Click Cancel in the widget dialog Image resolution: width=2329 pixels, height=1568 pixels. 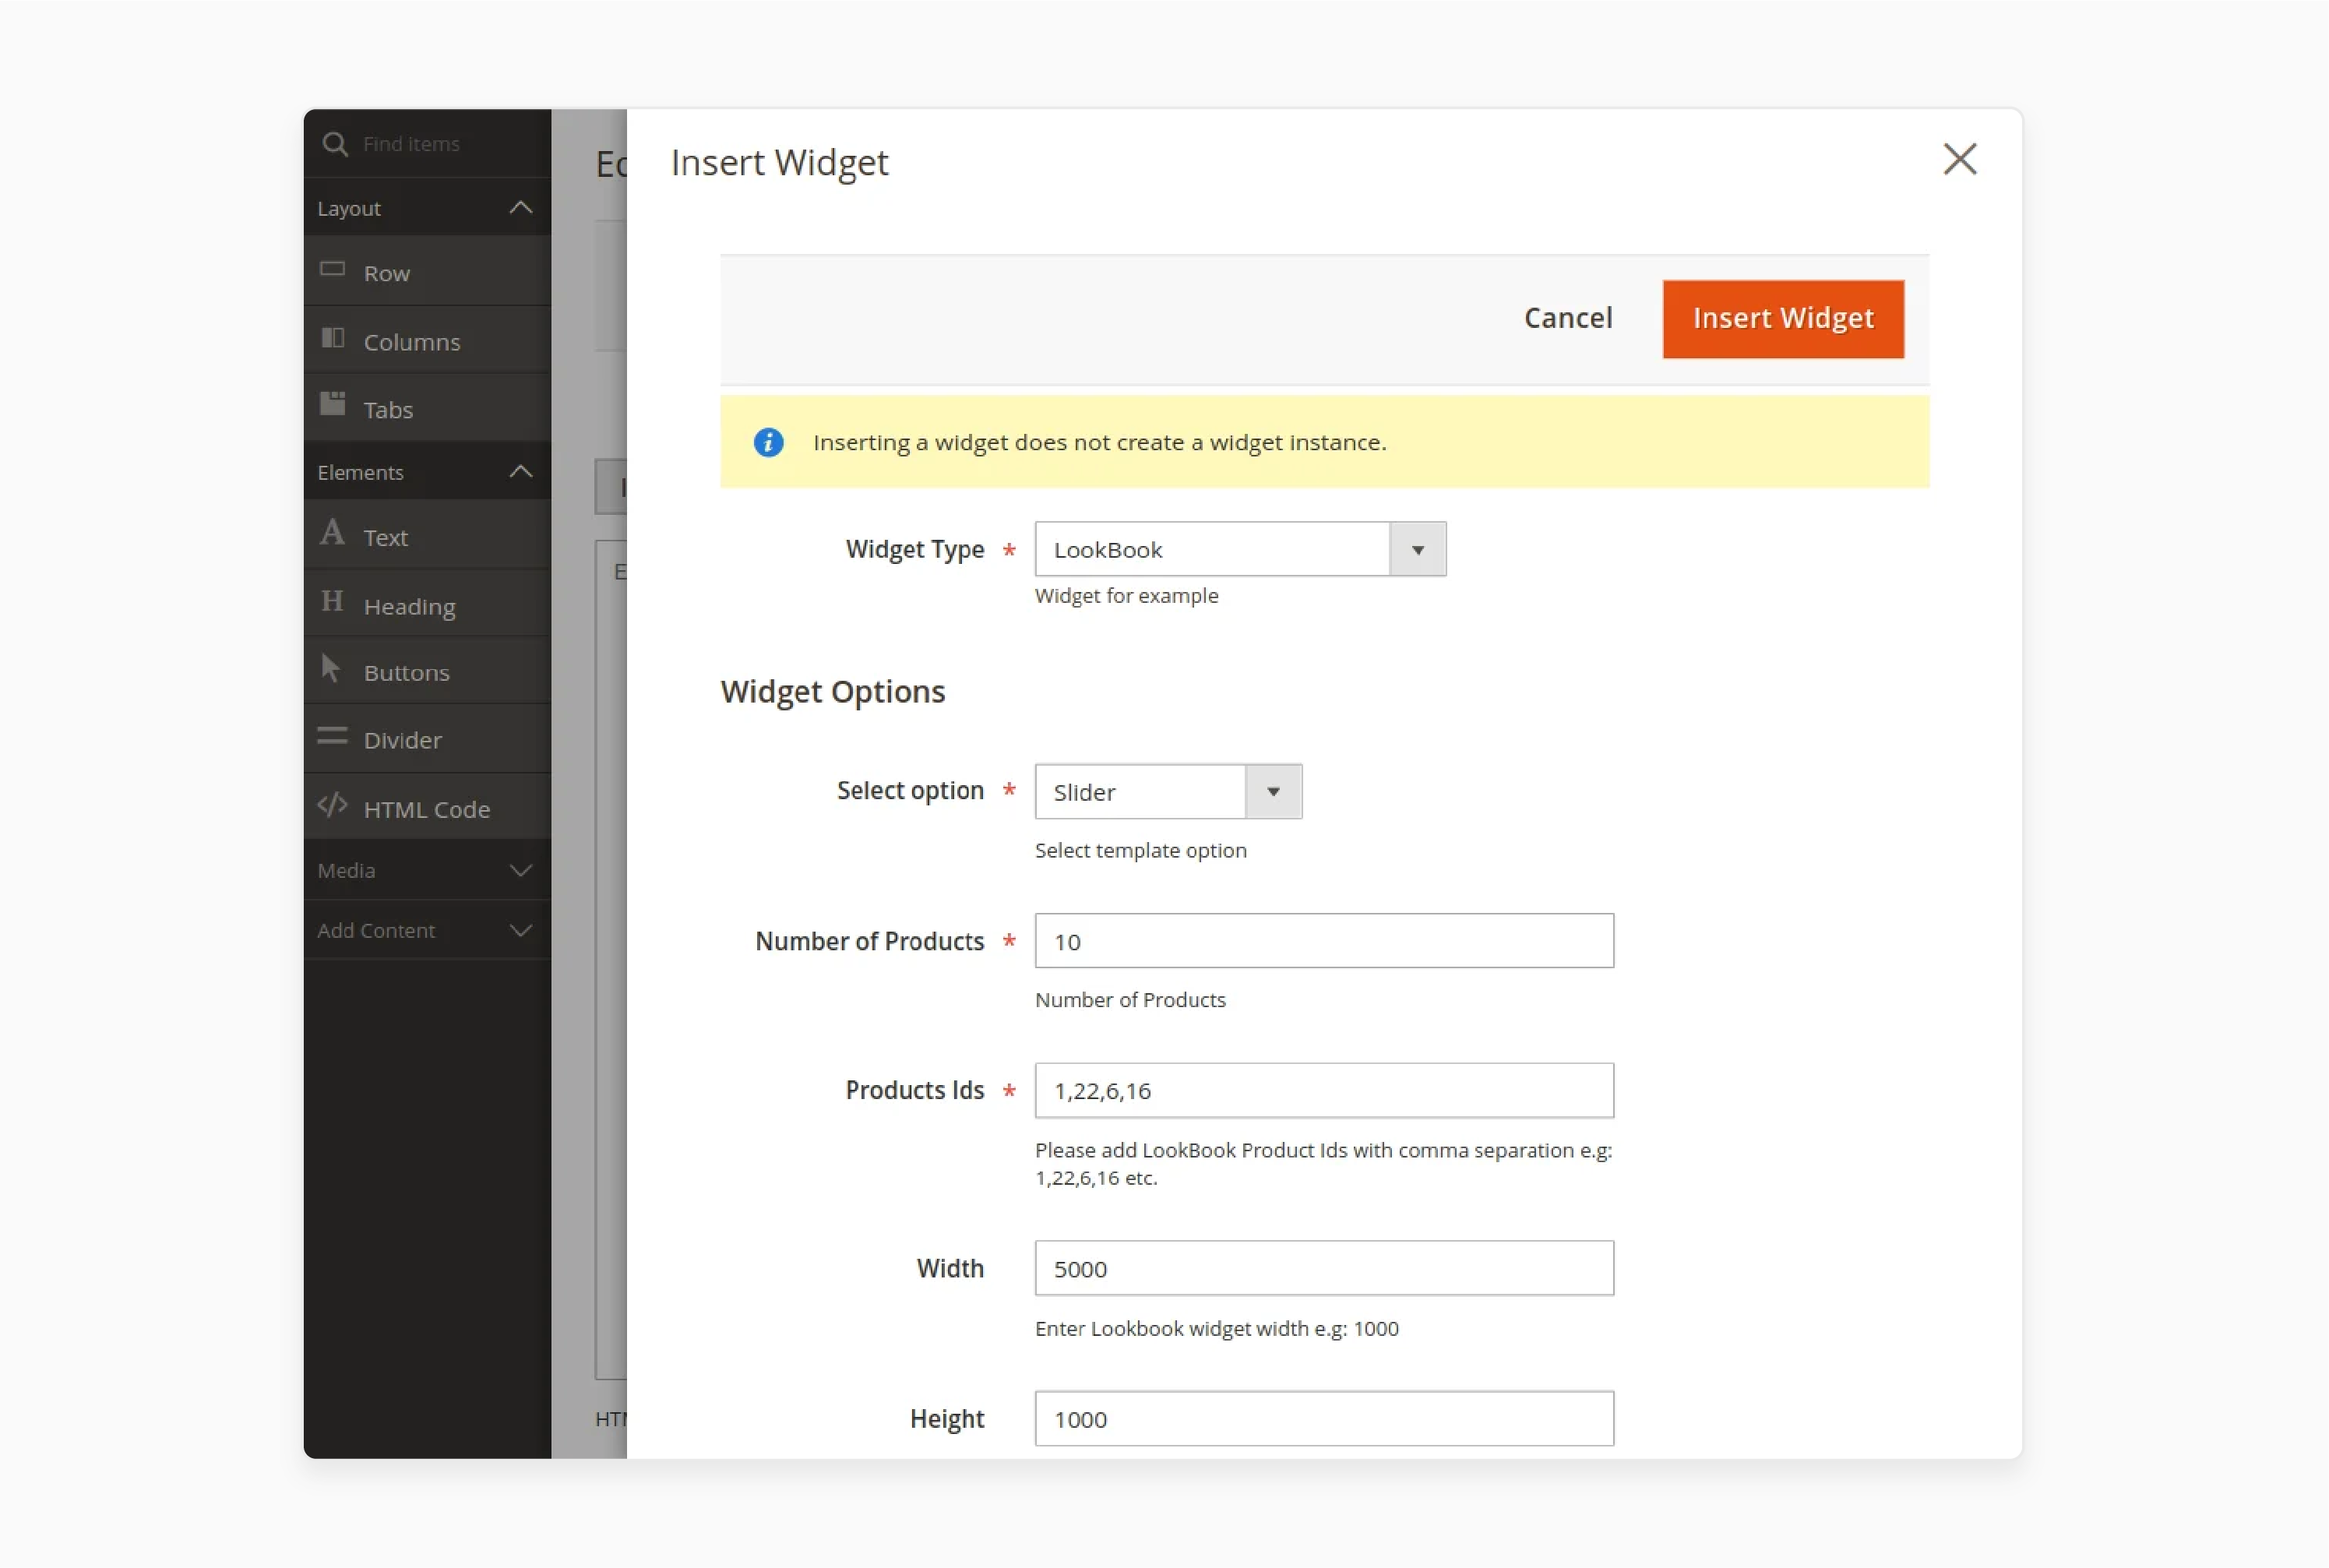pyautogui.click(x=1568, y=318)
